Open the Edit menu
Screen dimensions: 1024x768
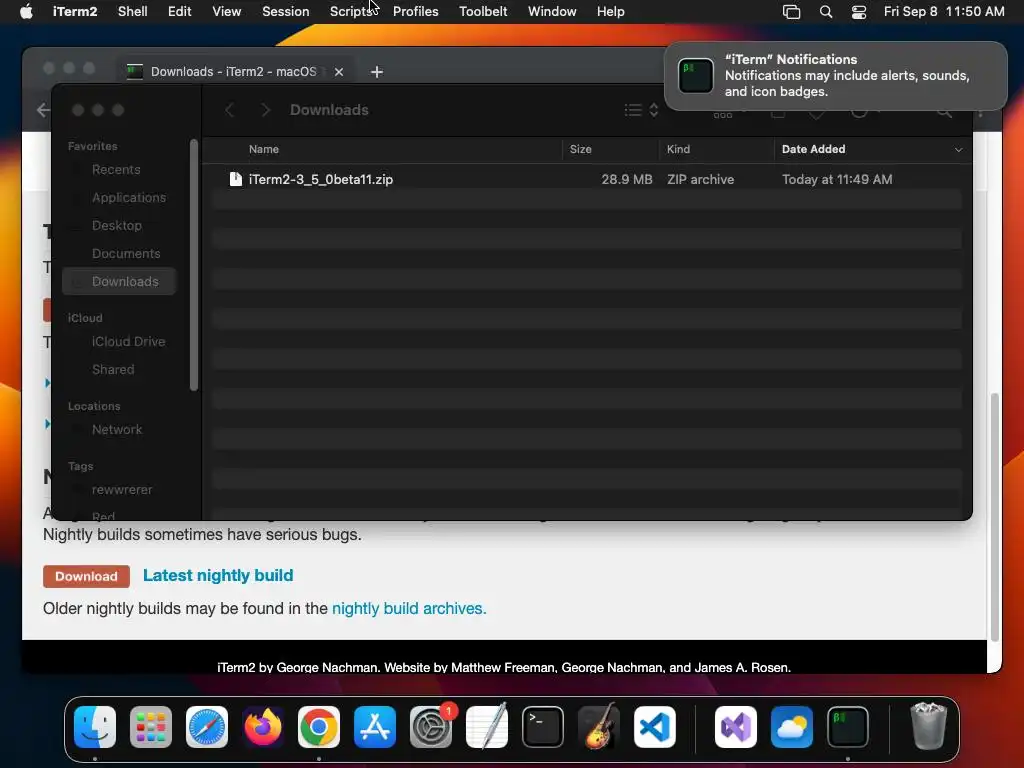tap(180, 12)
